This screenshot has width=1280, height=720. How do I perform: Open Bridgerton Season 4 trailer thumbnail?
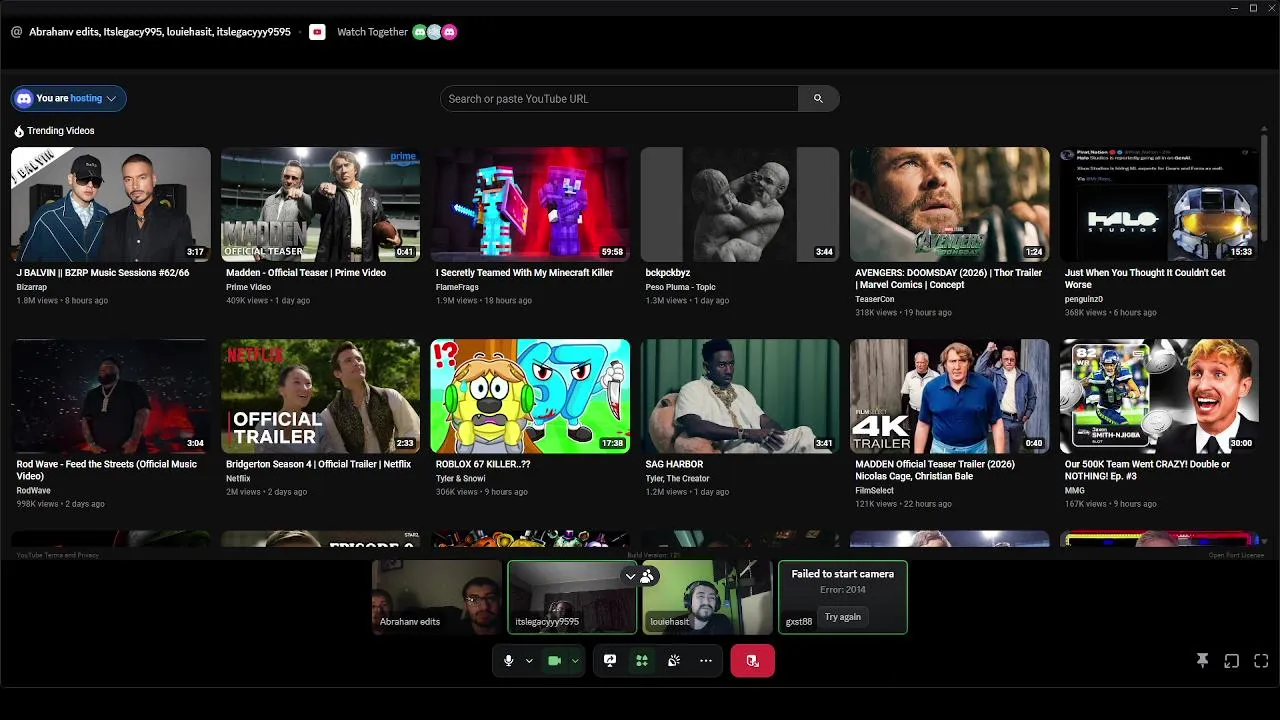click(320, 396)
